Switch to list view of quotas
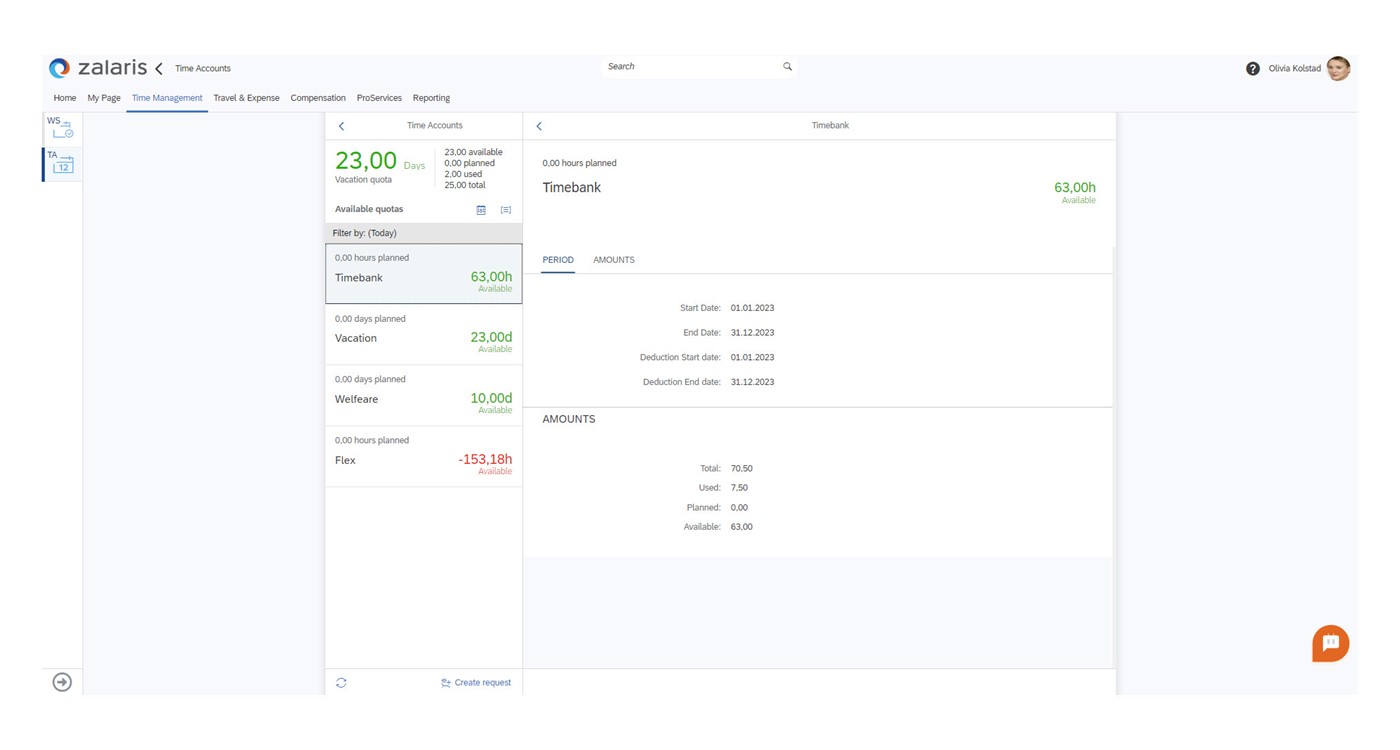This screenshot has width=1400, height=750. pyautogui.click(x=506, y=210)
